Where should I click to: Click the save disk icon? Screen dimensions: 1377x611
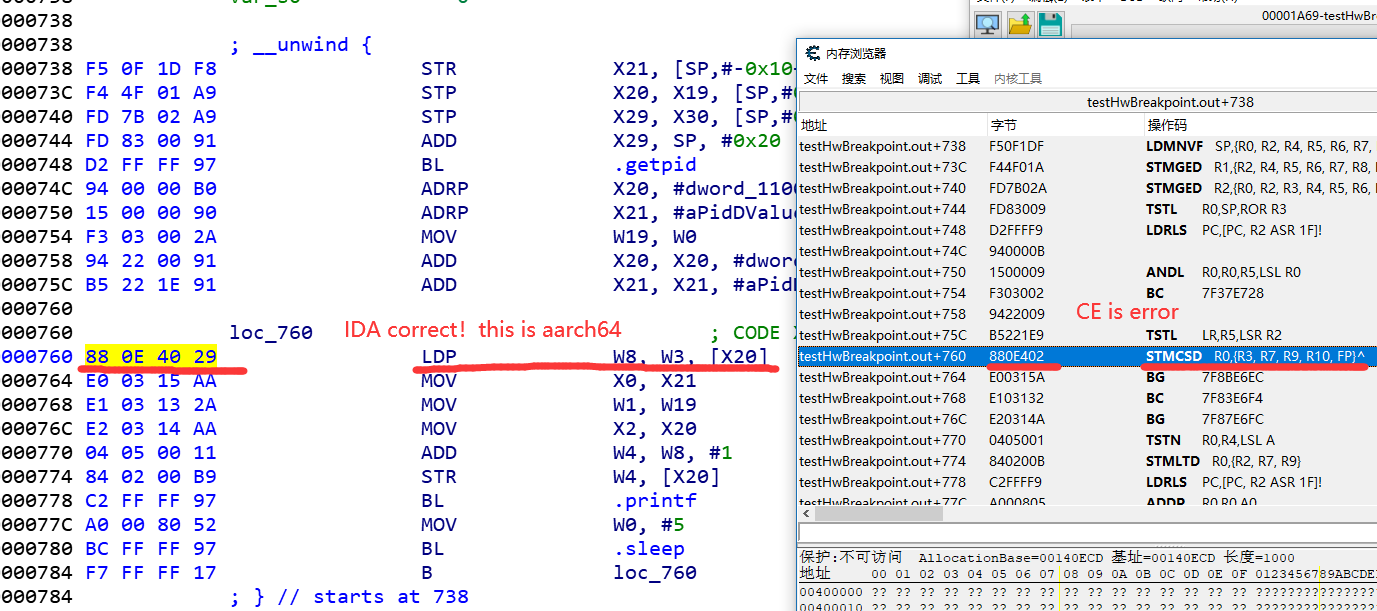1049,25
